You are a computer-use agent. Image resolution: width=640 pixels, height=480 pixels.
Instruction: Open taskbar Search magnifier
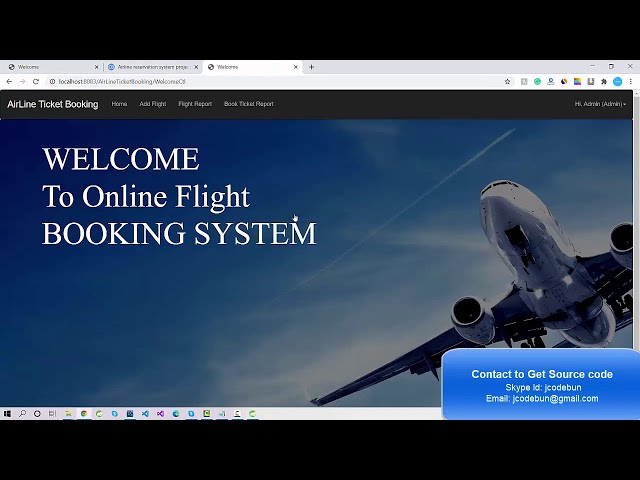point(22,413)
